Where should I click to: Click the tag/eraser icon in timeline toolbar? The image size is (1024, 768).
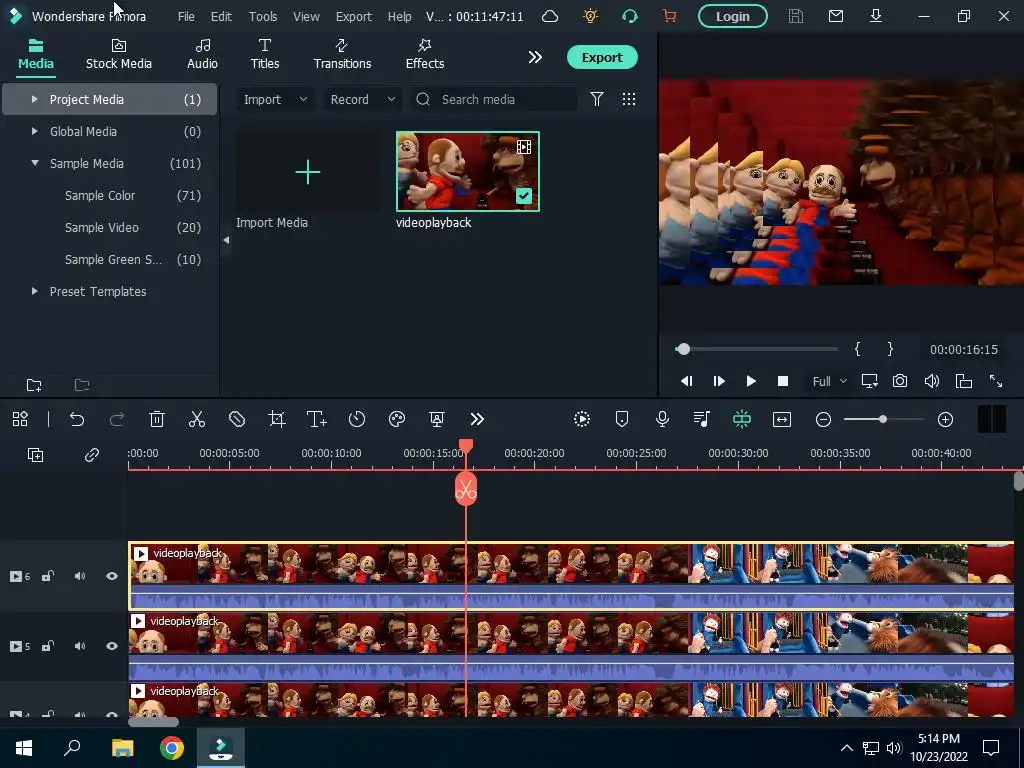coord(237,419)
